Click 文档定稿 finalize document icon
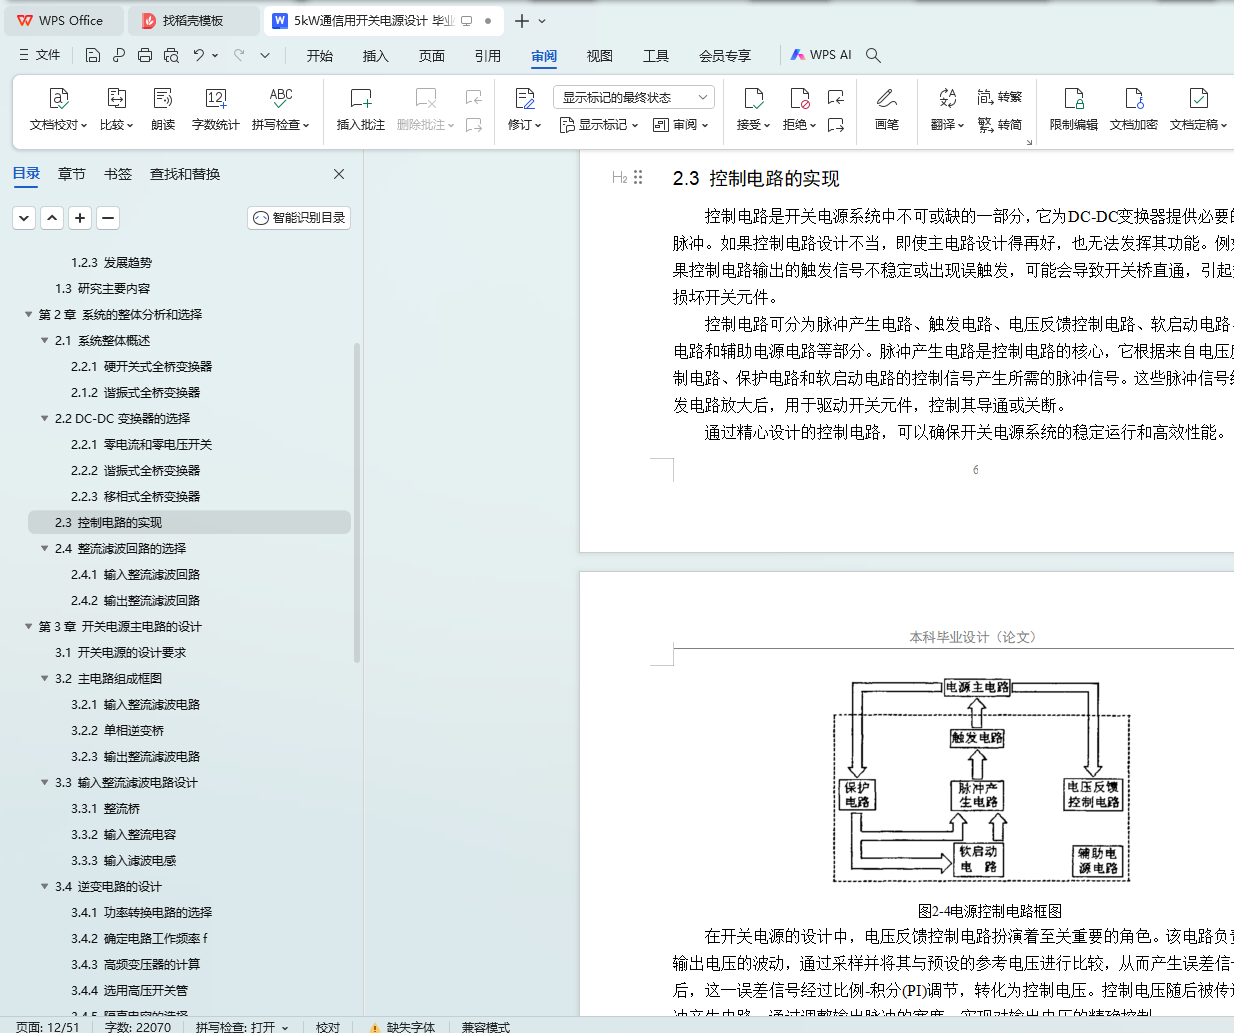The image size is (1234, 1033). pos(1198,98)
